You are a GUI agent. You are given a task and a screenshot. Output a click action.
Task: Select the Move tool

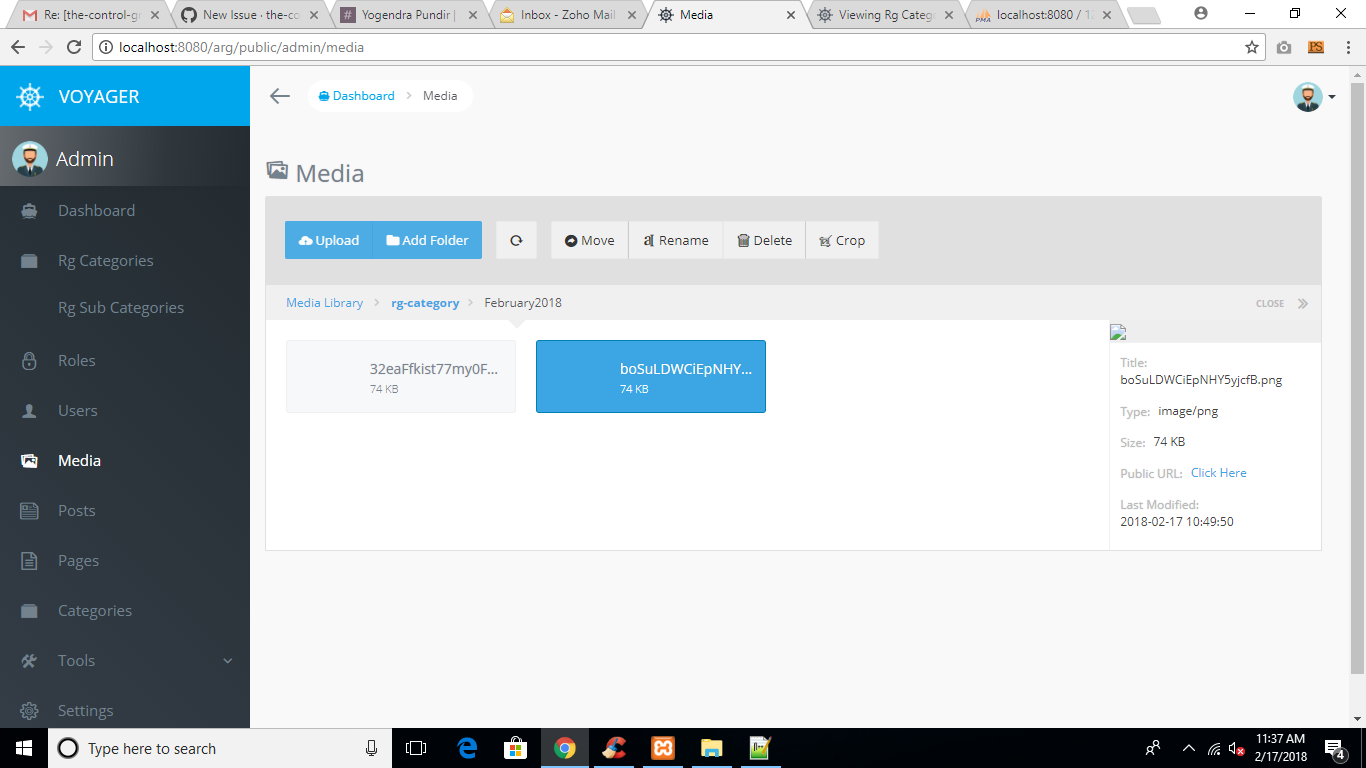[x=588, y=240]
